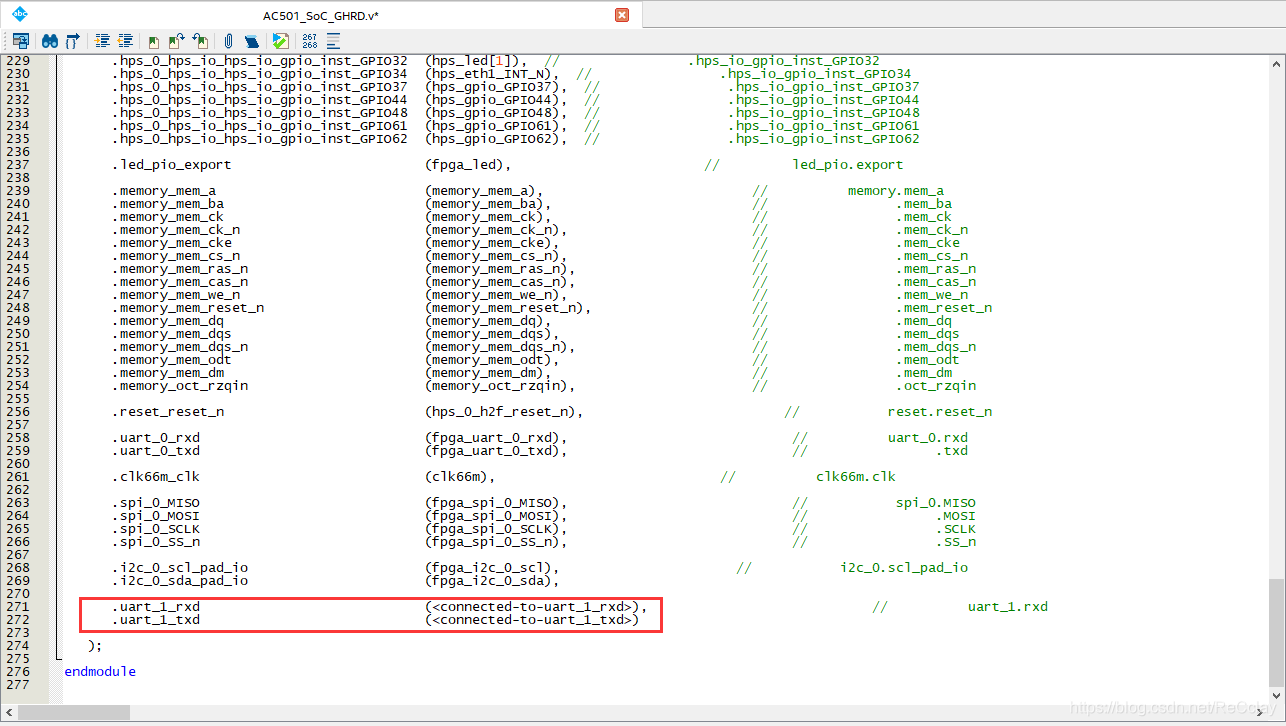Click the reset.reset_n comment
This screenshot has width=1286, height=726.
pos(940,411)
